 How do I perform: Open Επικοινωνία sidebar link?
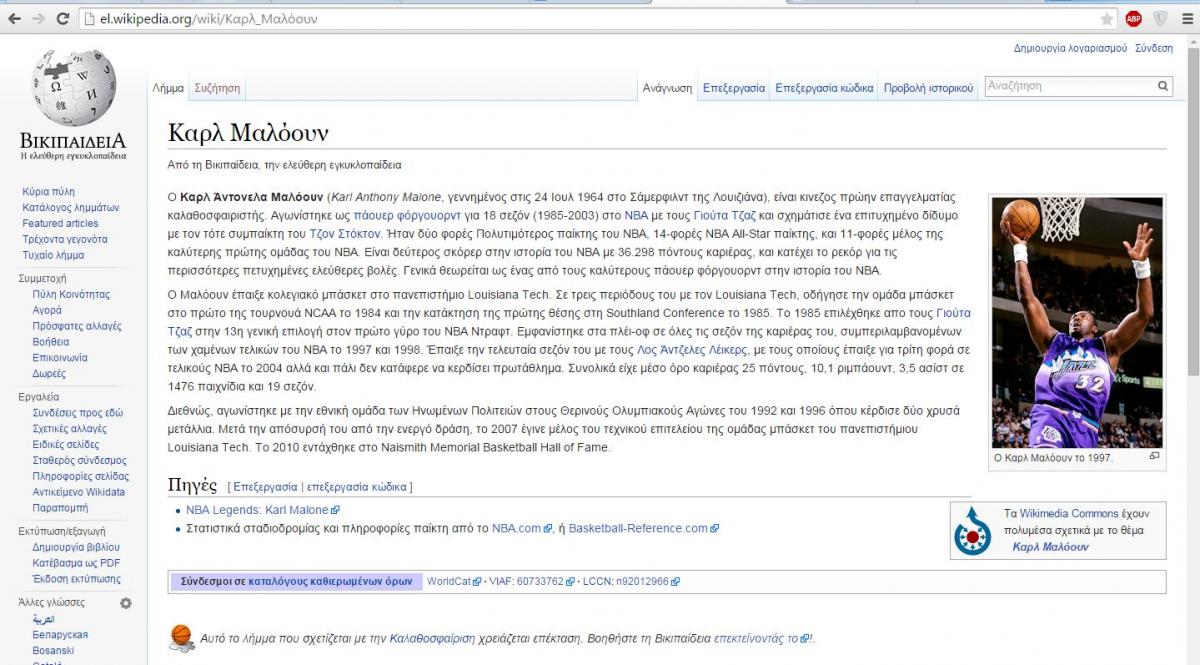[60, 357]
